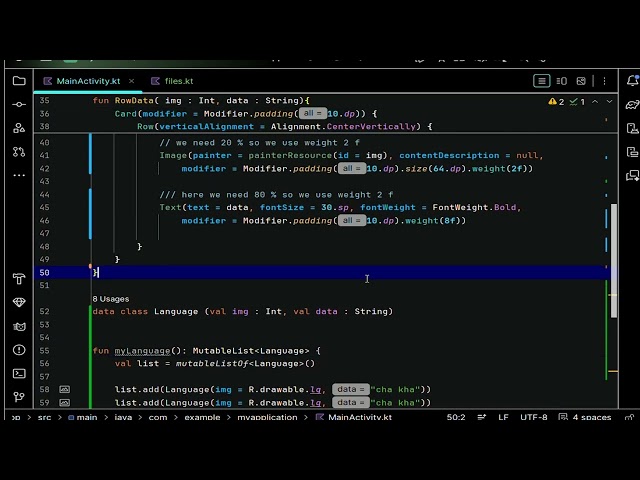
Task: Open the Pull Requests tool window
Action: 19,152
